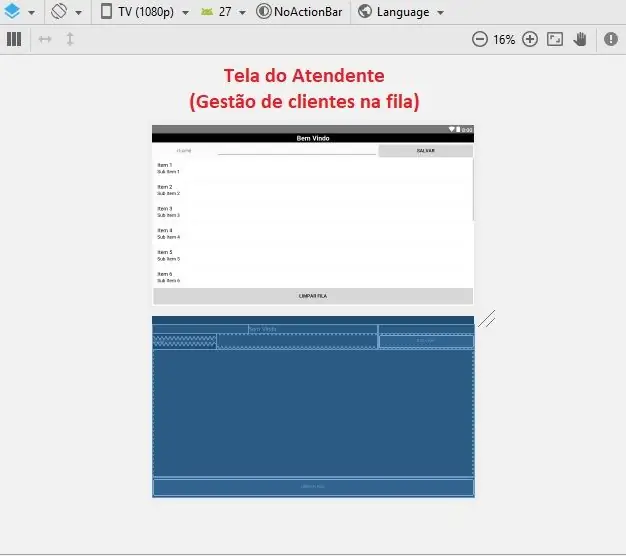Click the orientation rotate icon
The width and height of the screenshot is (626, 556).
coord(59,11)
